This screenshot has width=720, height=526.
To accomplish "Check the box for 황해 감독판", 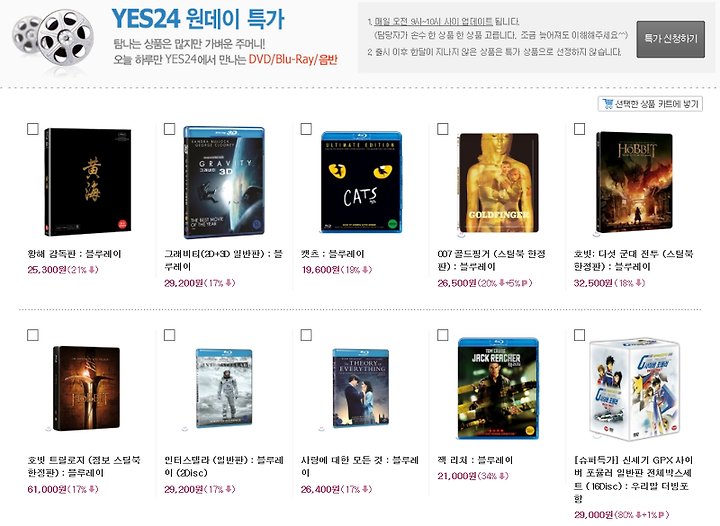I will coord(33,129).
